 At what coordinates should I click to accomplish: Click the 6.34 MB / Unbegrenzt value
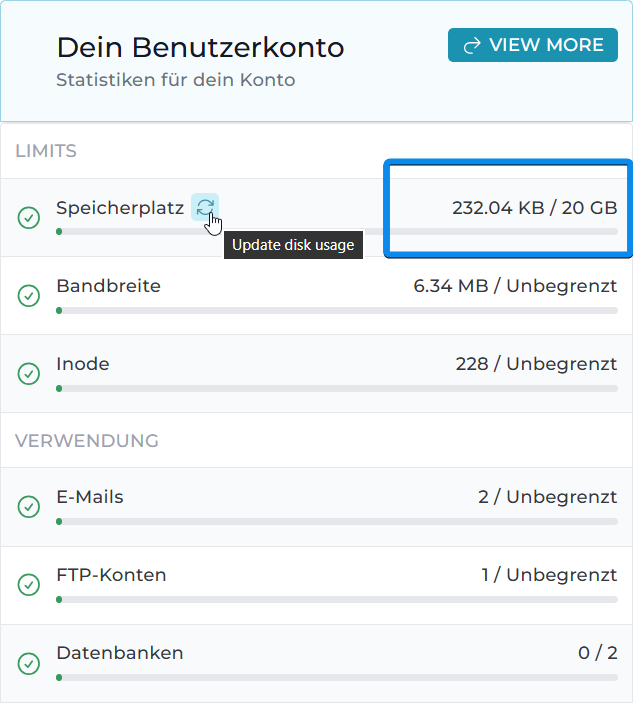(515, 286)
